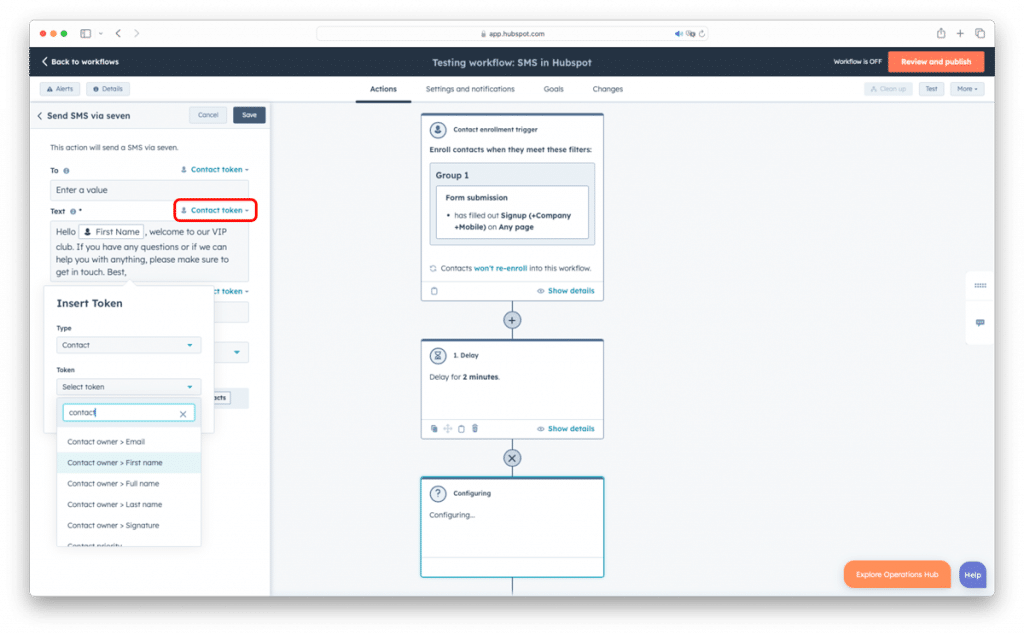1024x635 pixels.
Task: Open the circled Contact token dropdown for Text
Action: (215, 210)
